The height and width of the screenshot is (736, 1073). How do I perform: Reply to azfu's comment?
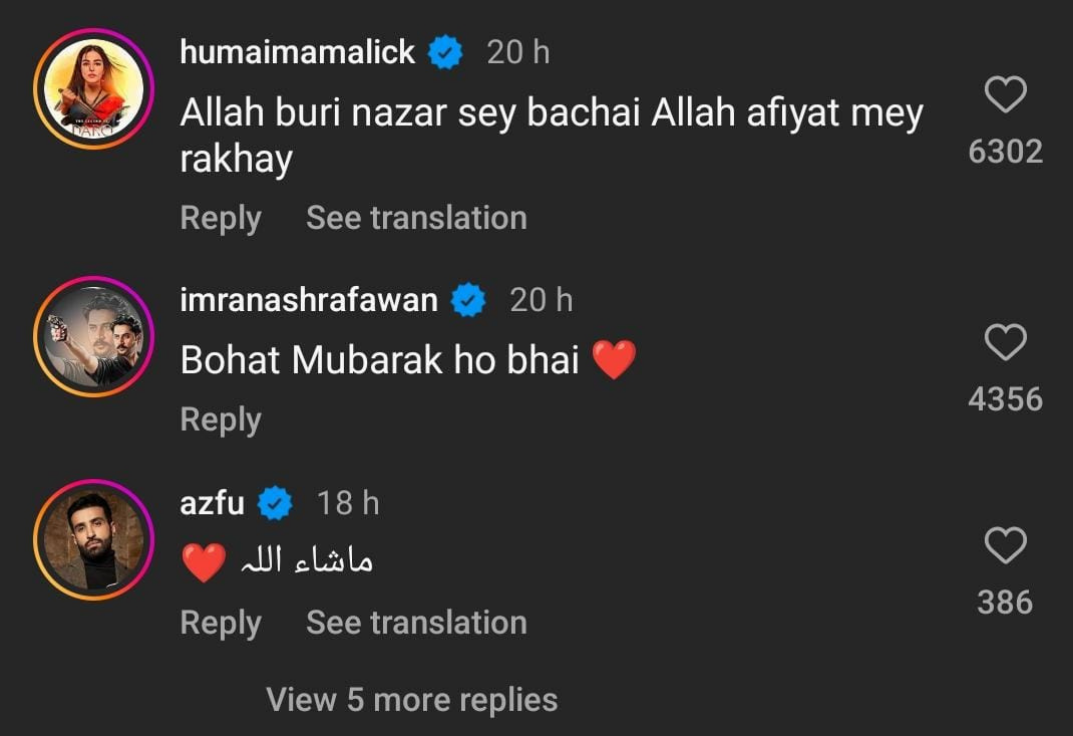click(x=220, y=623)
